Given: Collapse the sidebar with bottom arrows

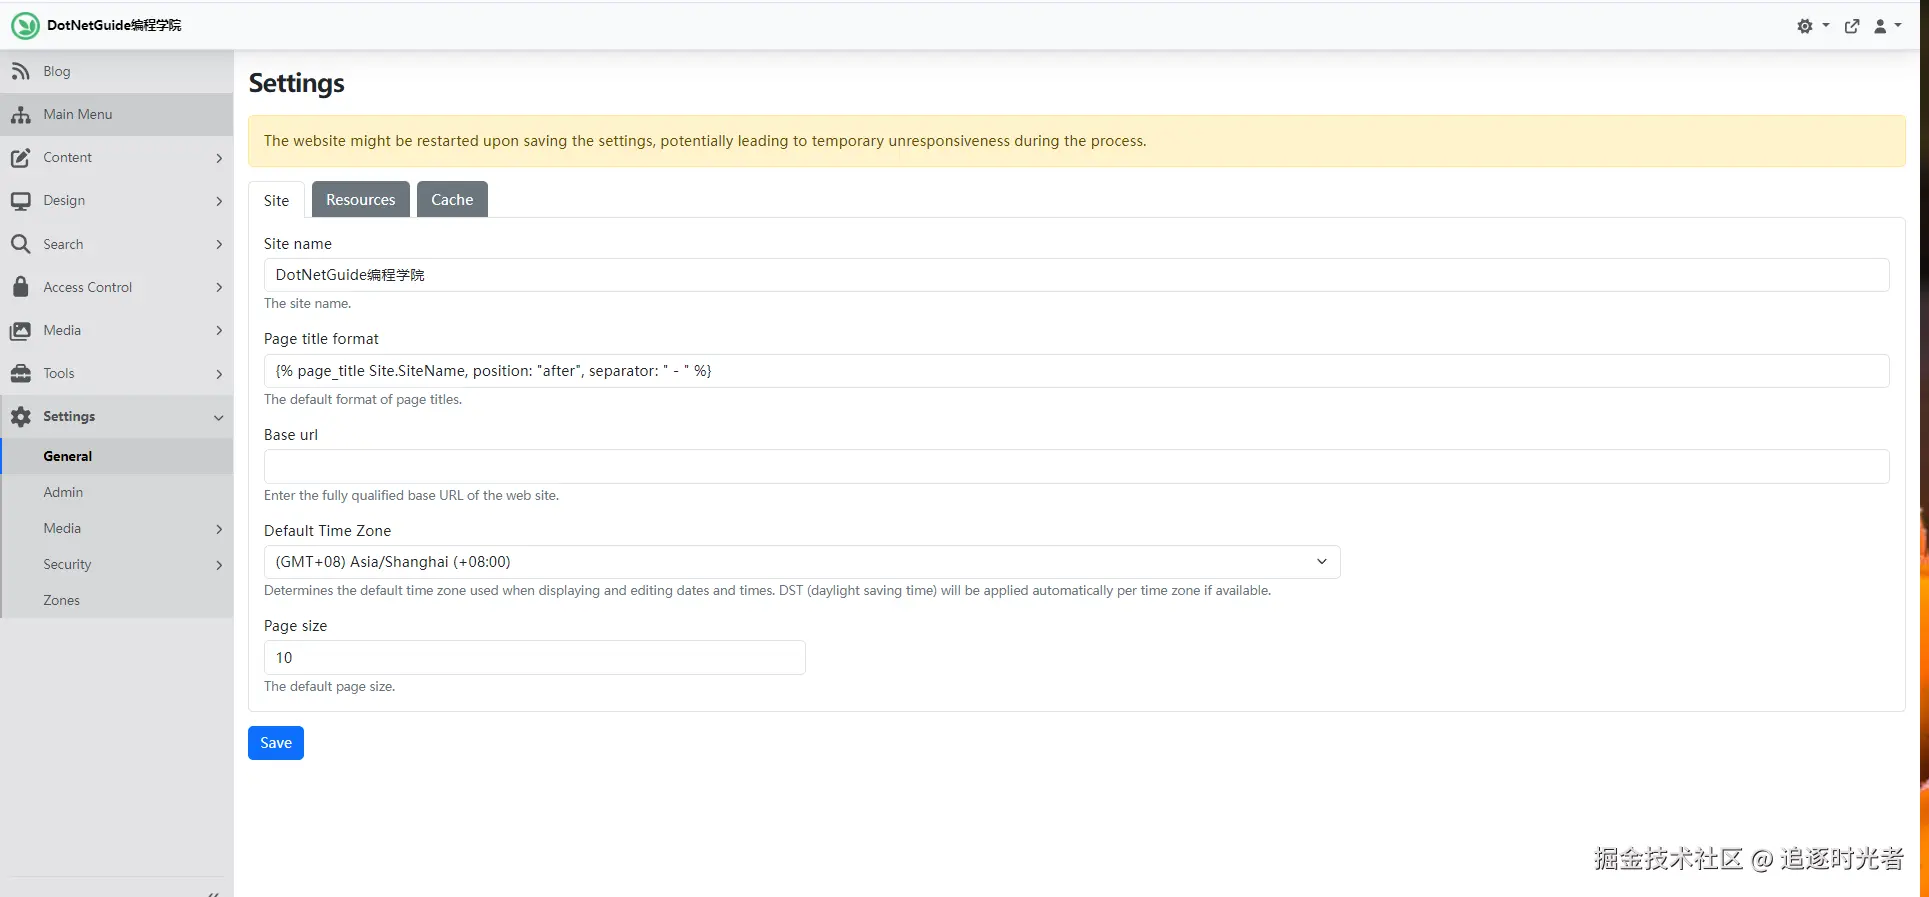Looking at the screenshot, I should pyautogui.click(x=213, y=893).
